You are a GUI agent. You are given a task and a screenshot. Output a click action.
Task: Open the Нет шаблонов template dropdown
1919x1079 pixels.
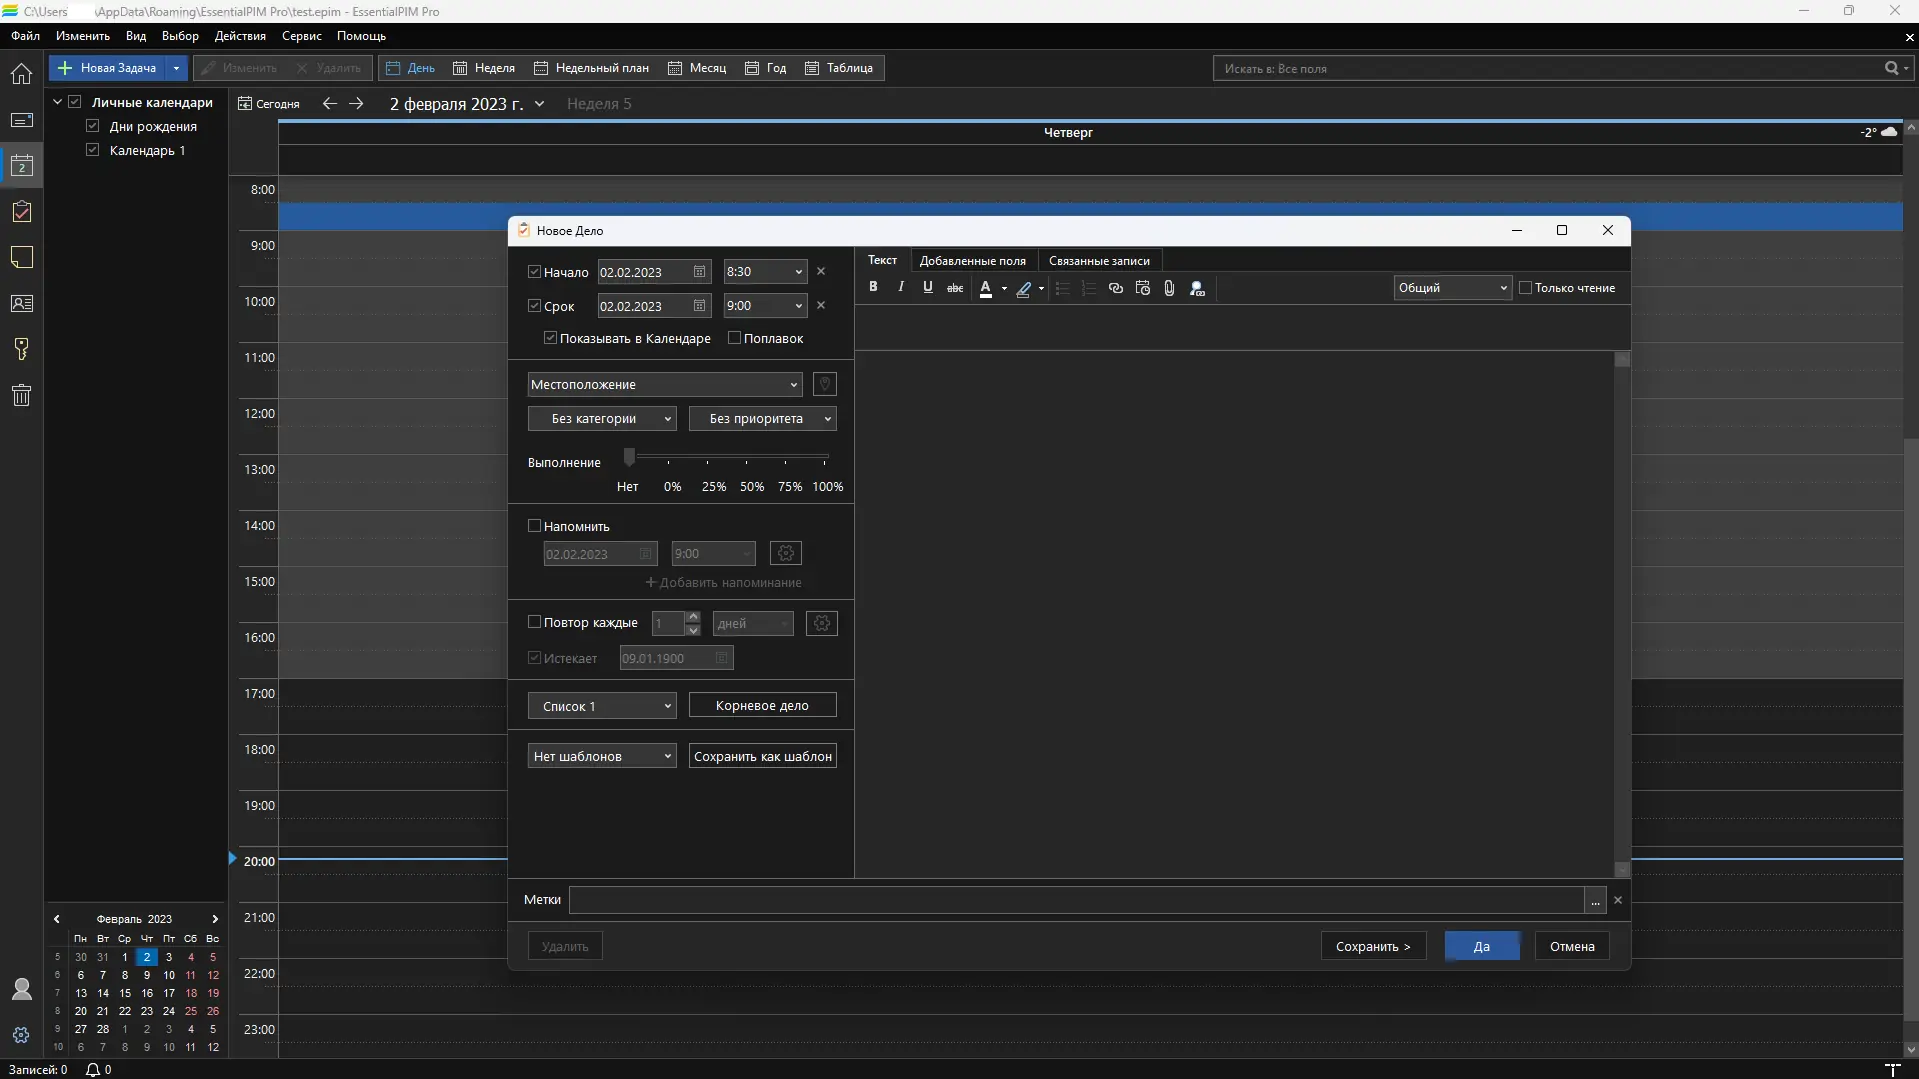pyautogui.click(x=602, y=756)
